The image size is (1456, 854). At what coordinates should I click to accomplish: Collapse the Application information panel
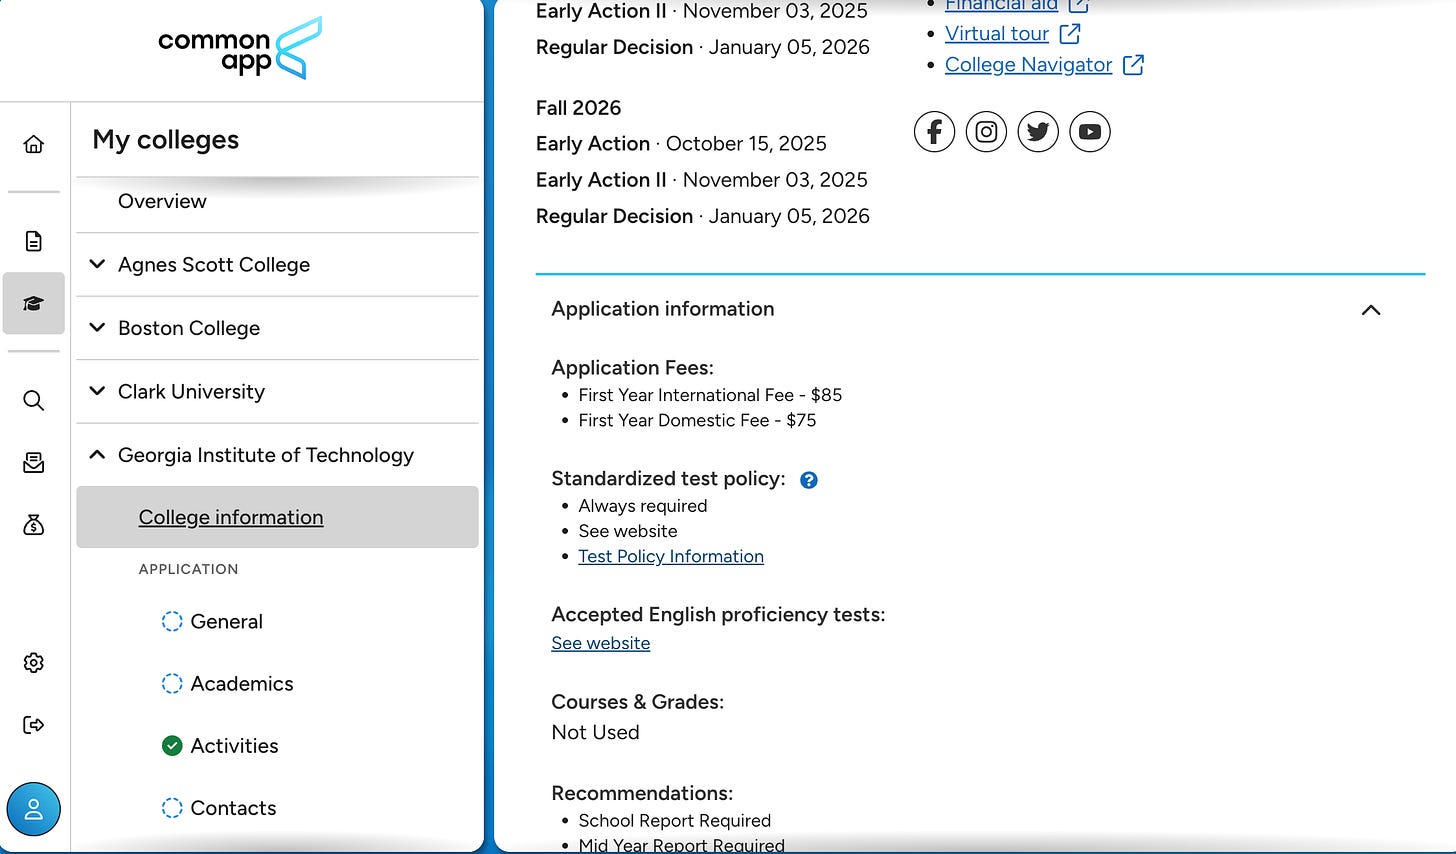pyautogui.click(x=1371, y=310)
